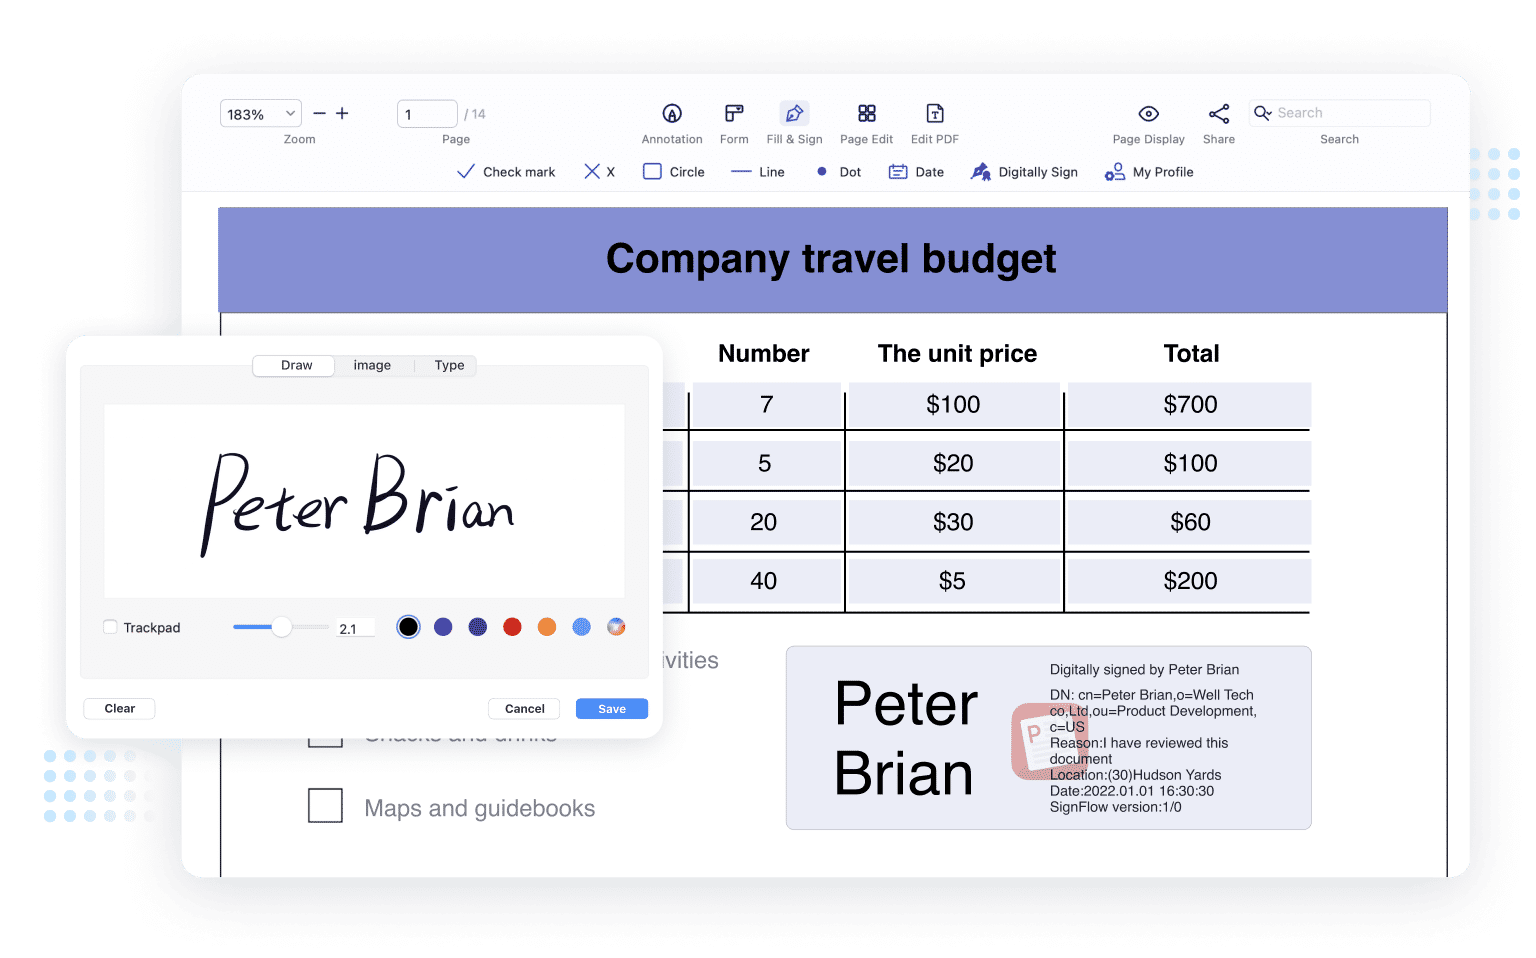Image resolution: width=1536 pixels, height=958 pixels.
Task: Click the zoom in plus button
Action: pyautogui.click(x=342, y=114)
